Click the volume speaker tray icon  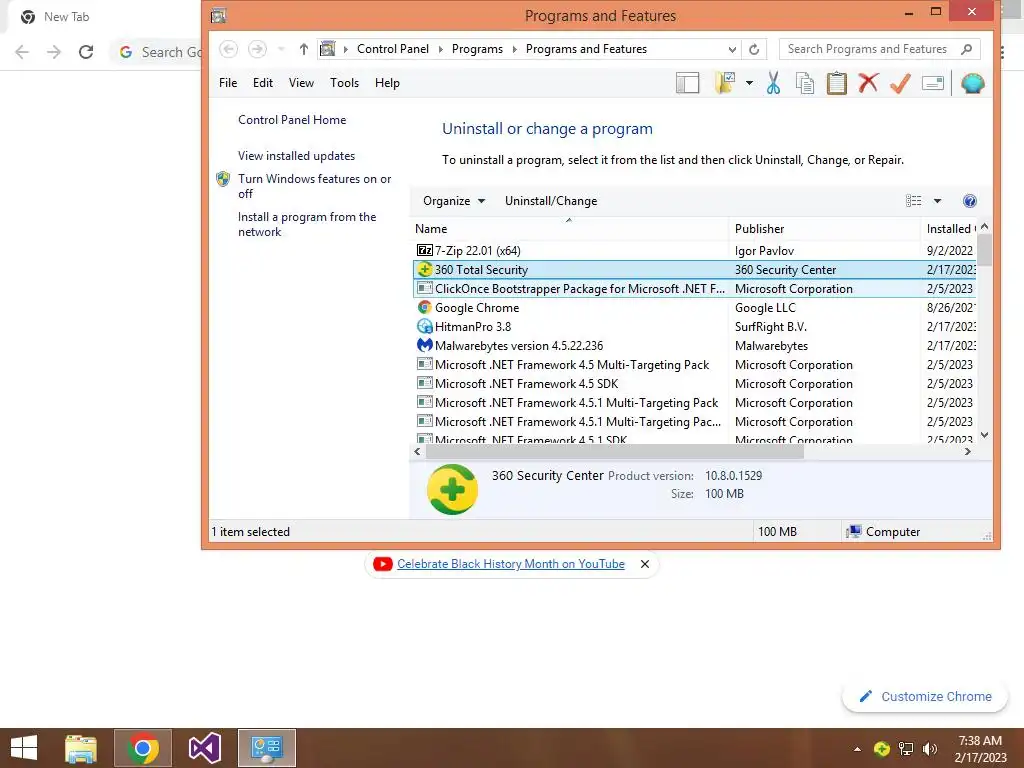(x=929, y=748)
